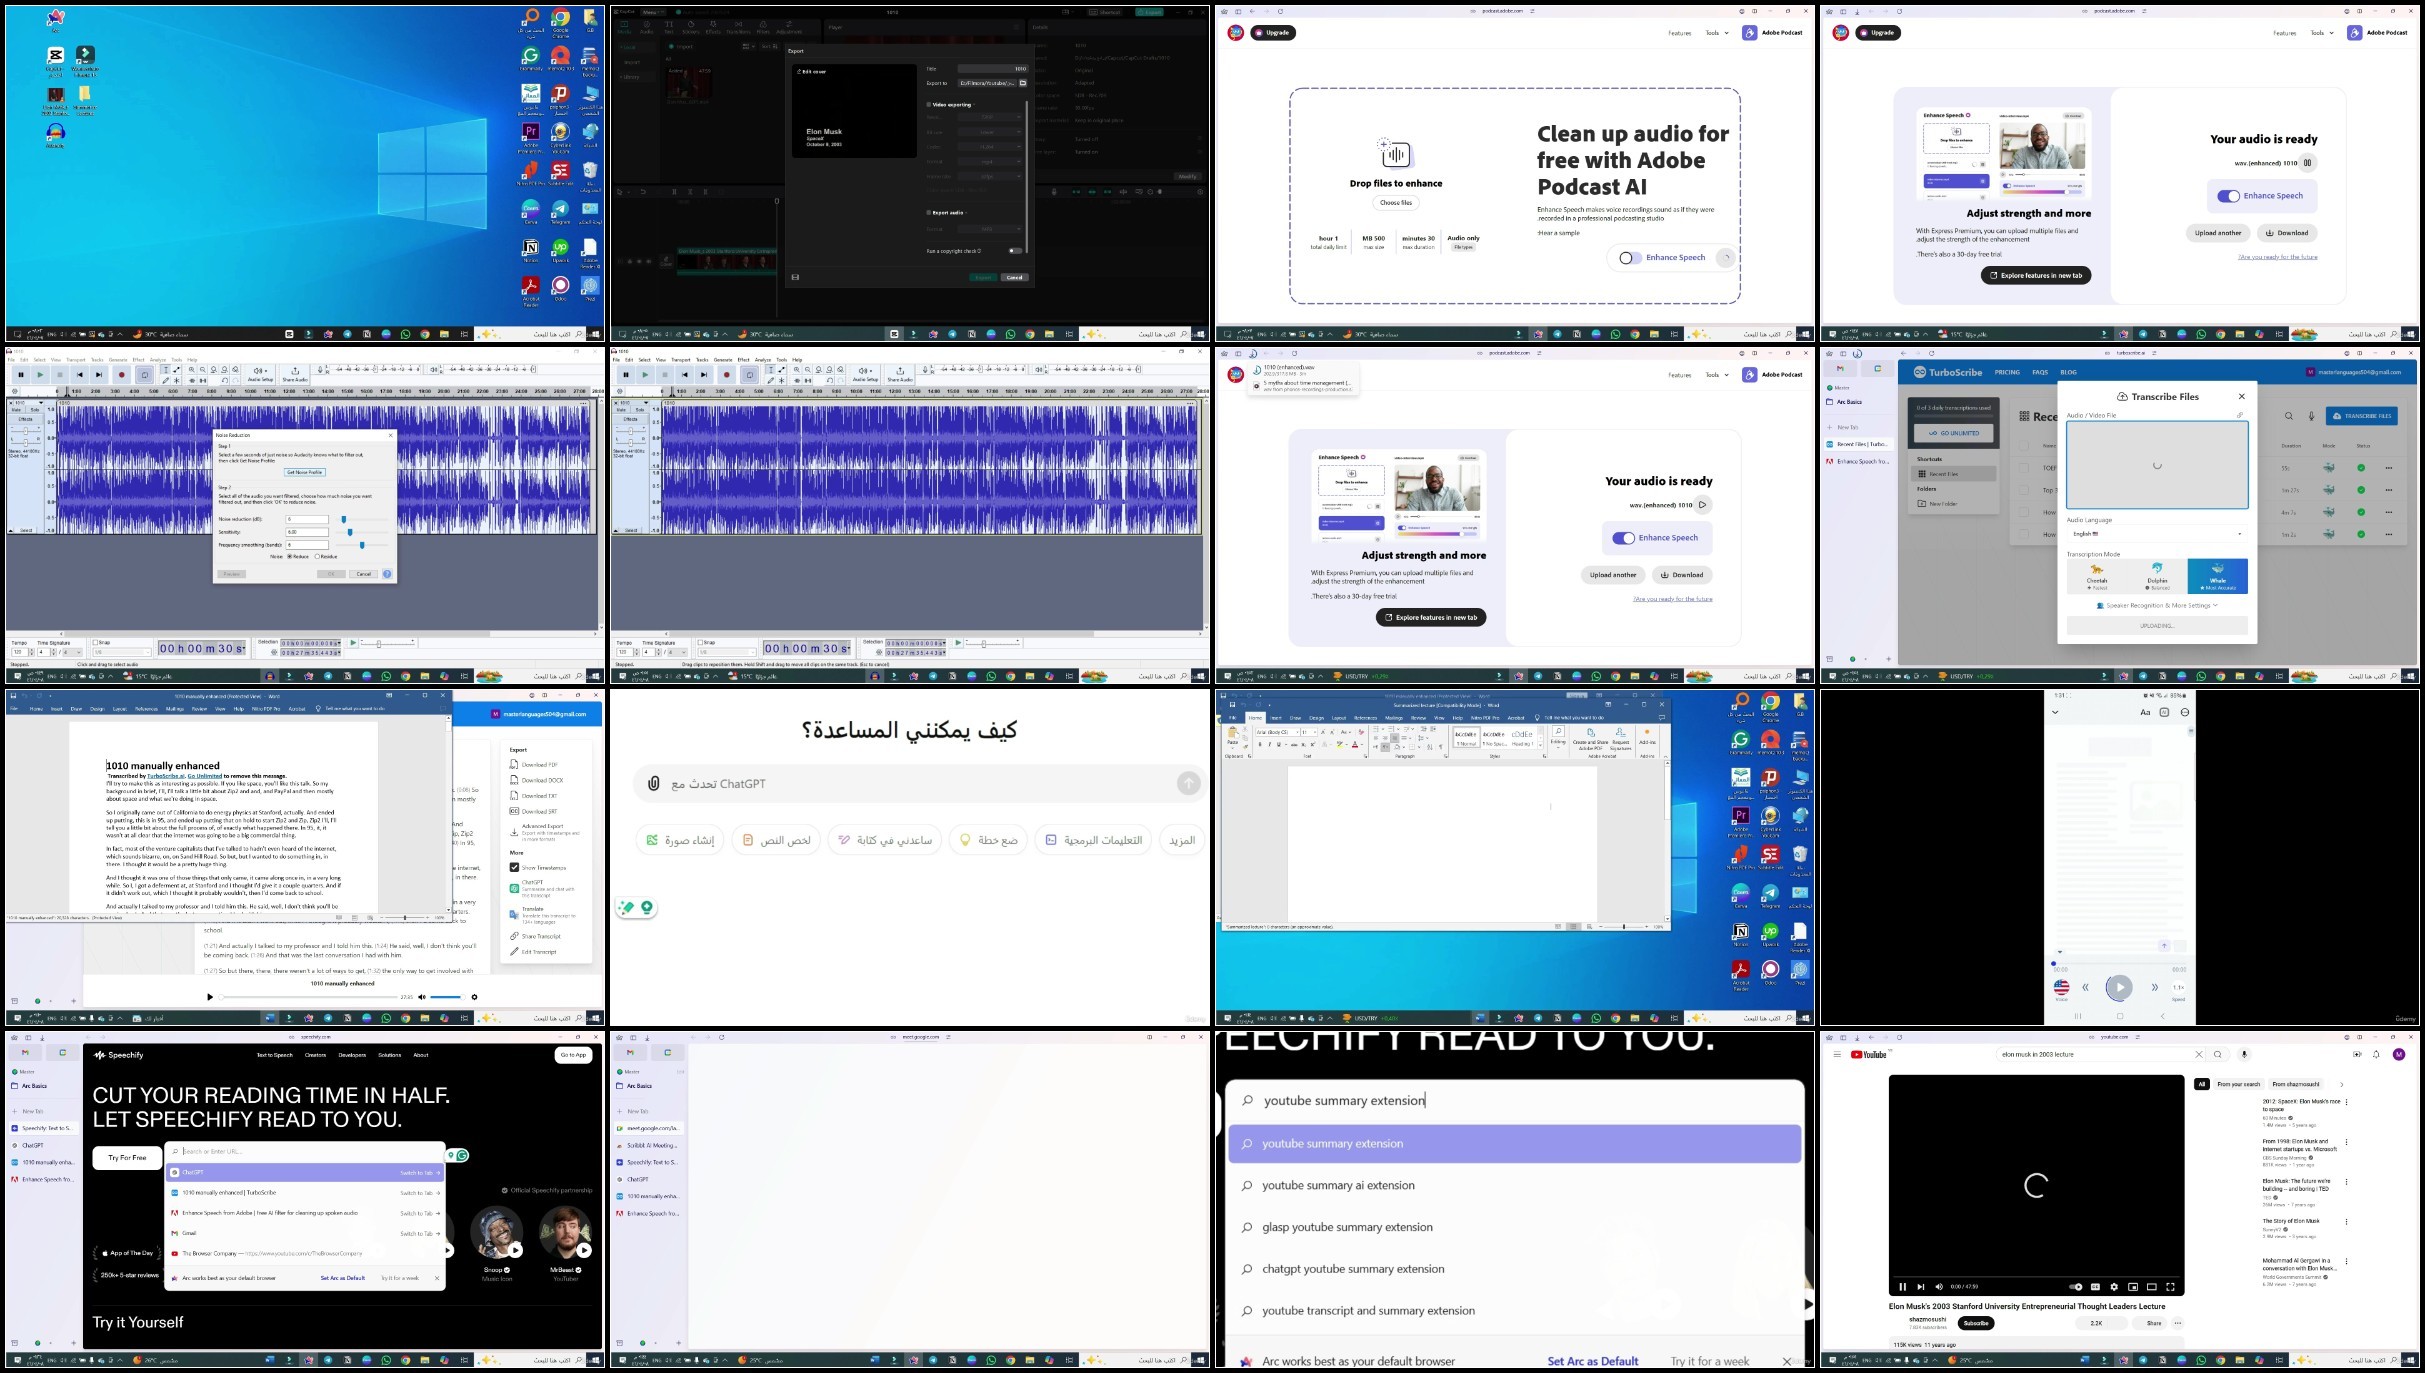This screenshot has height=1373, width=2425.
Task: Click Share Transcript in TurboScribe More panel
Action: [535, 936]
